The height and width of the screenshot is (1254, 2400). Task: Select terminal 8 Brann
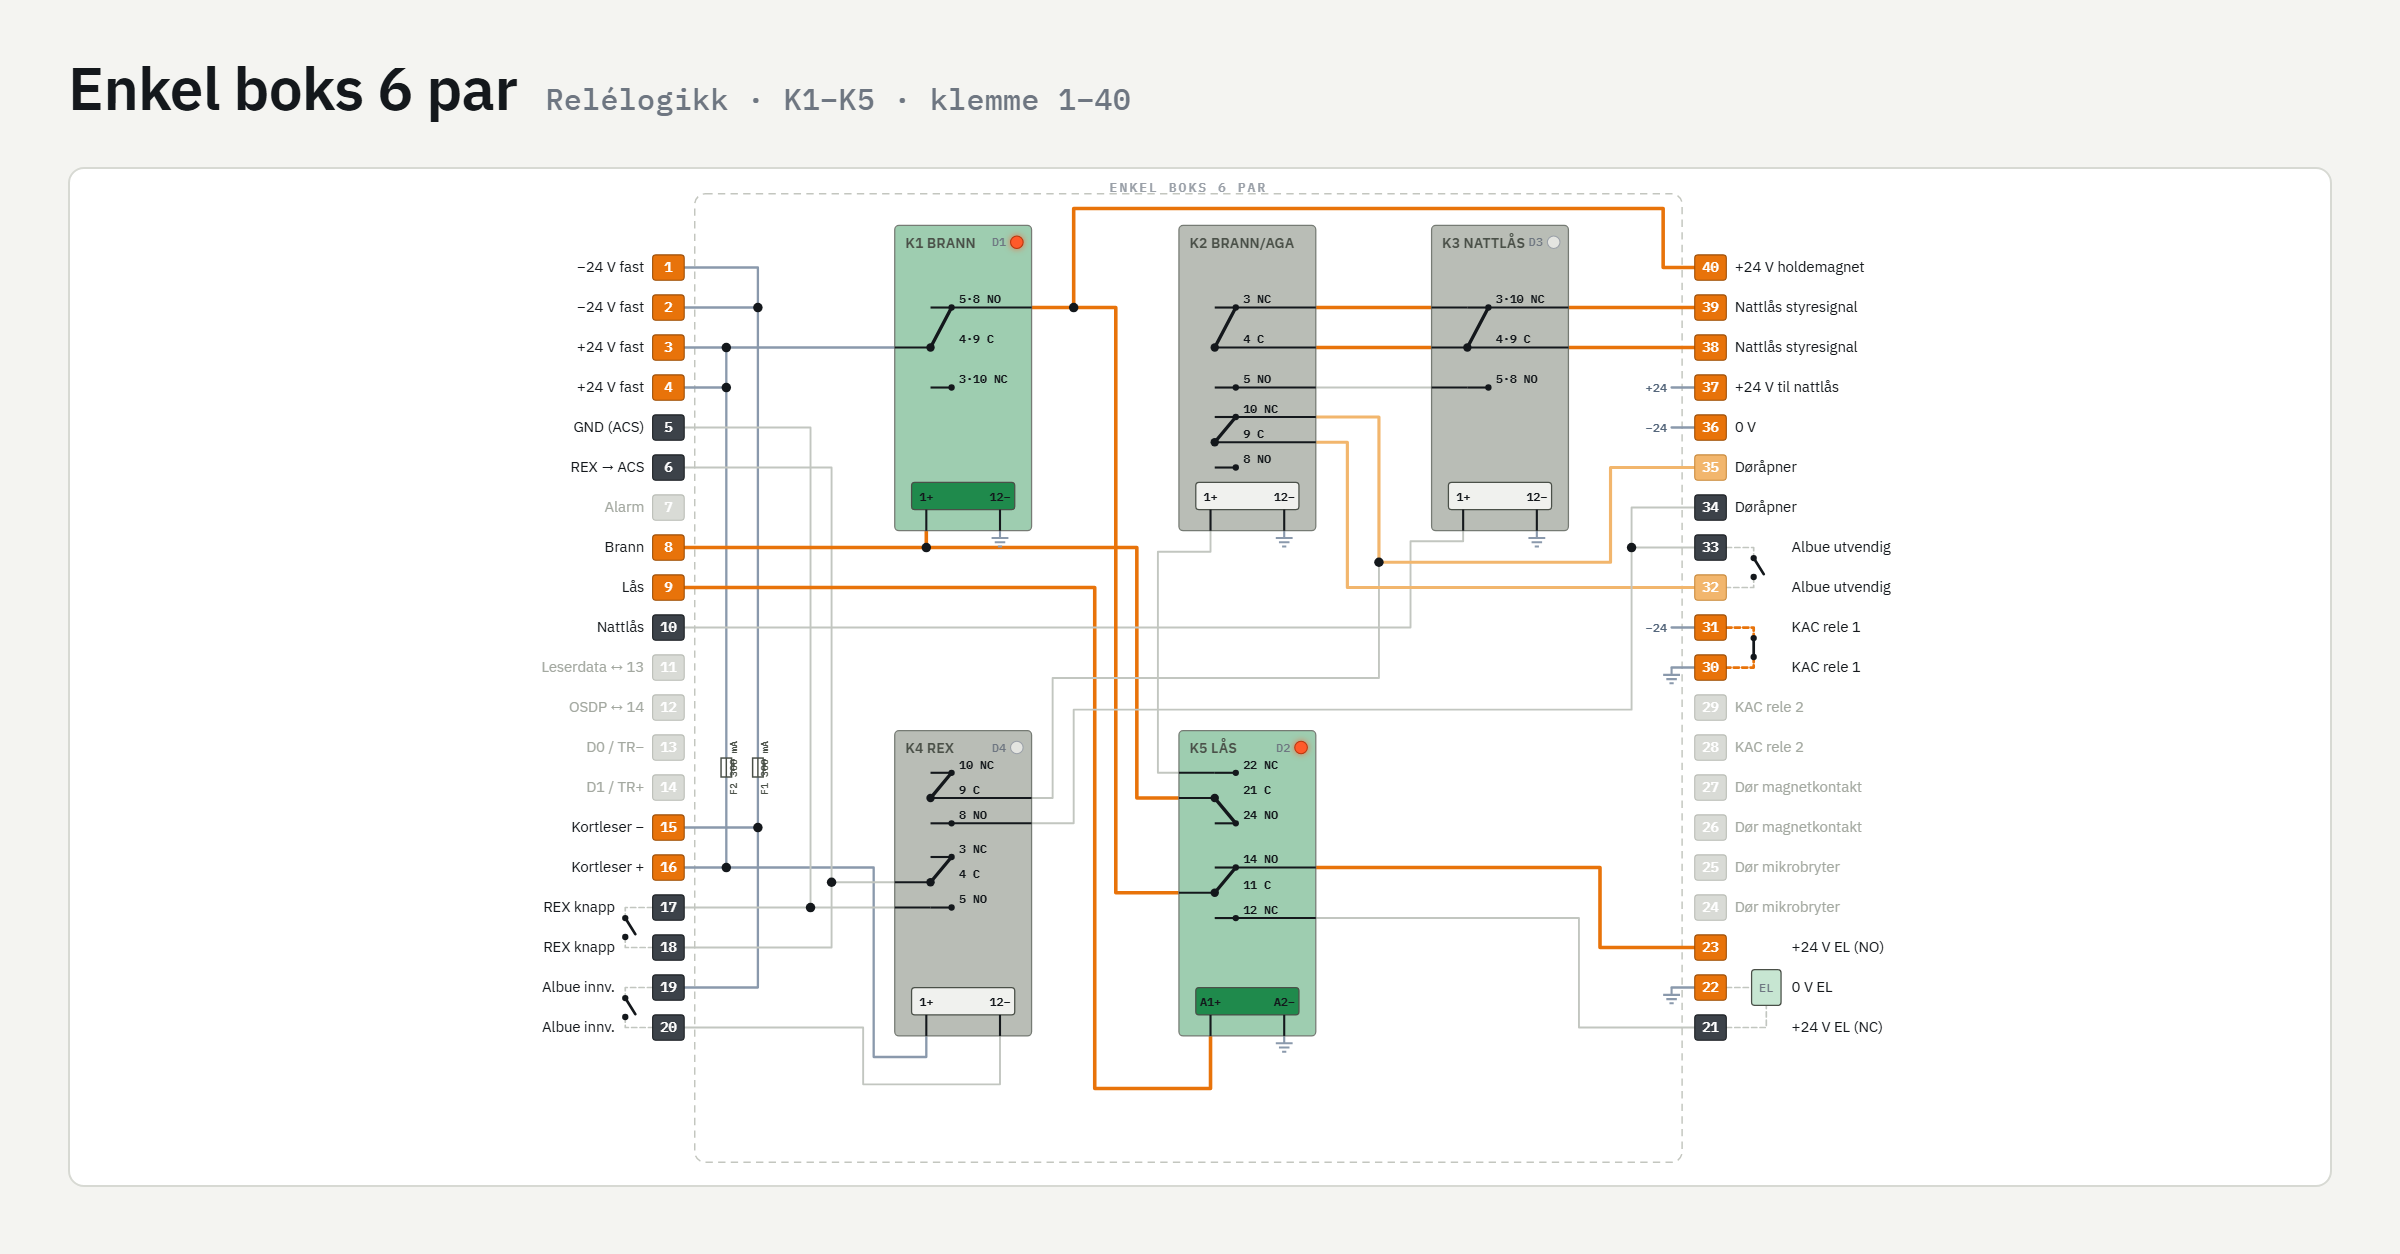pos(668,547)
